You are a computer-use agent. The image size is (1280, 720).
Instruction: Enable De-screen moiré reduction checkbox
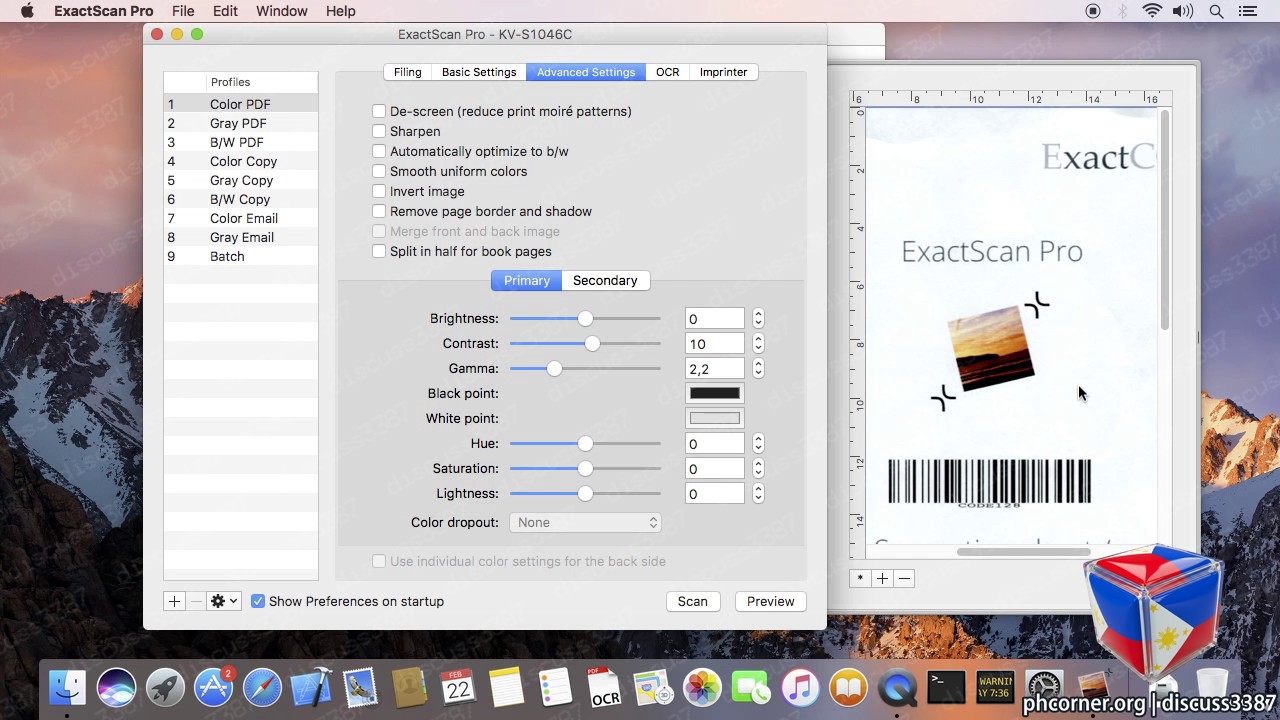pyautogui.click(x=379, y=111)
